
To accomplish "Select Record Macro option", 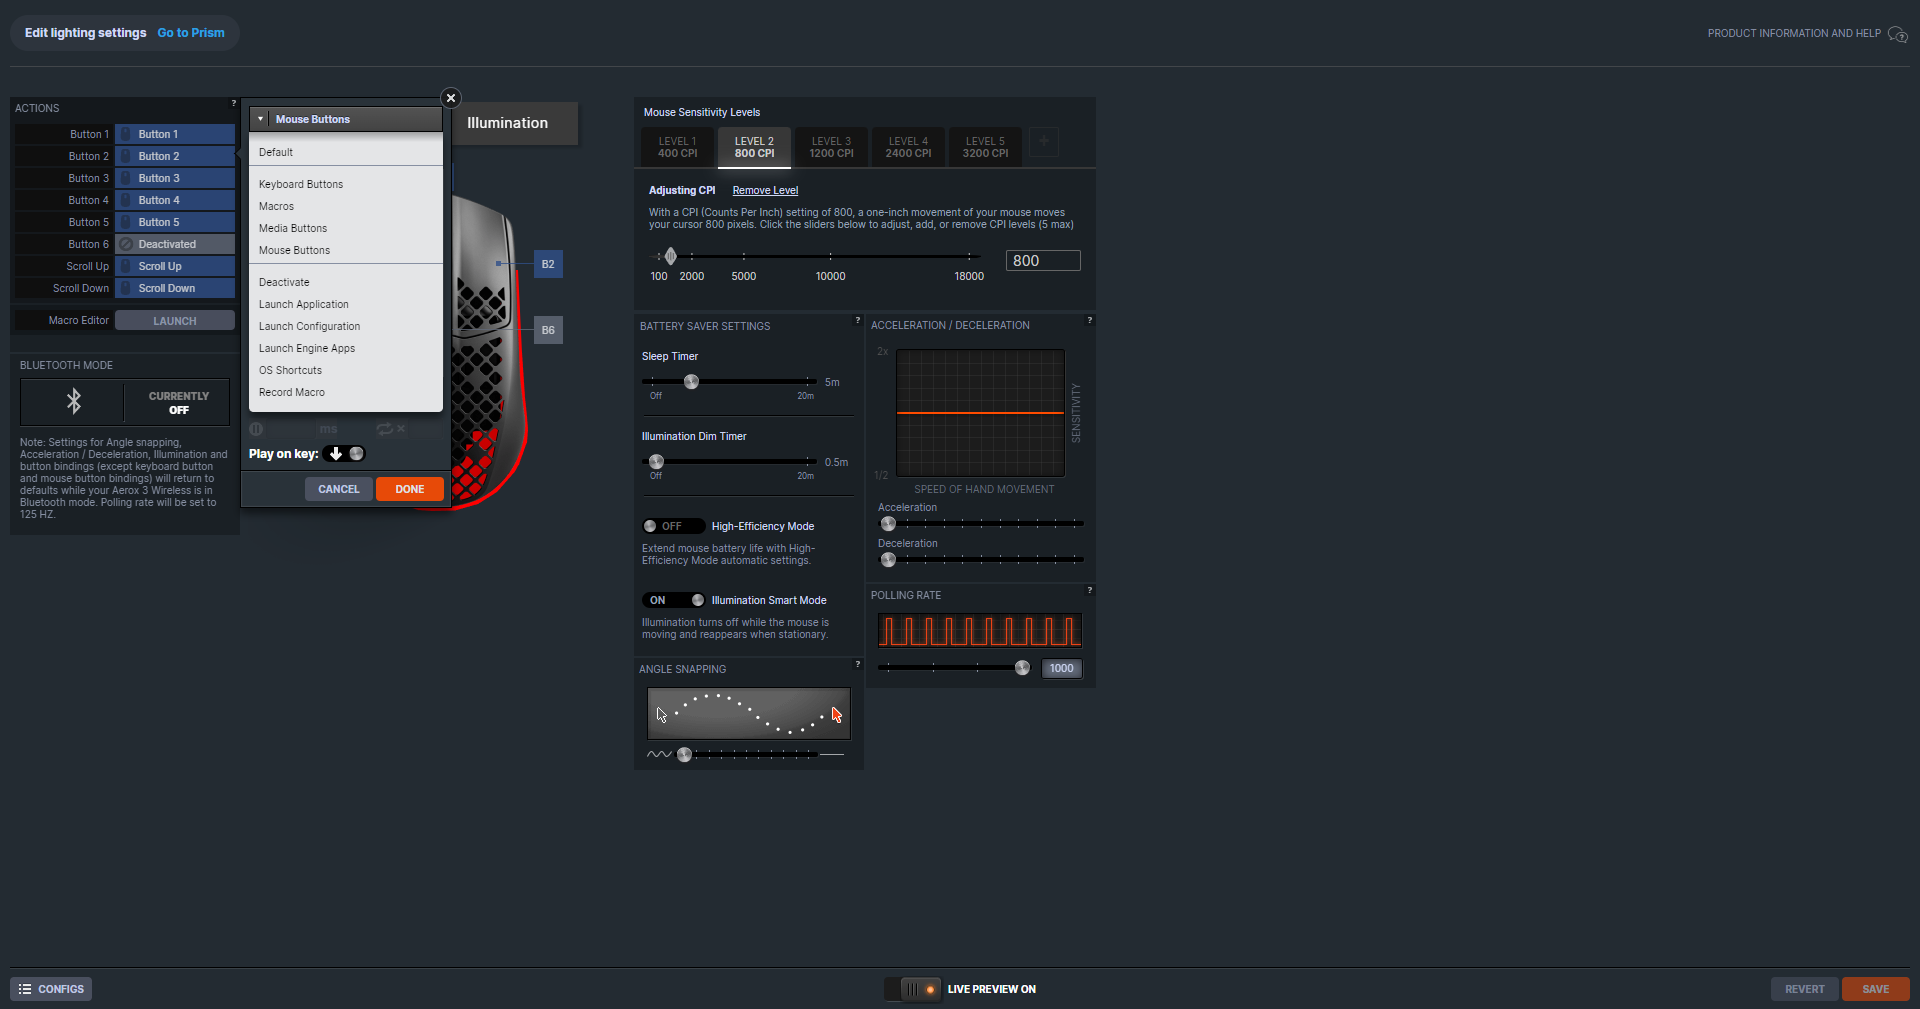I will tap(346, 392).
